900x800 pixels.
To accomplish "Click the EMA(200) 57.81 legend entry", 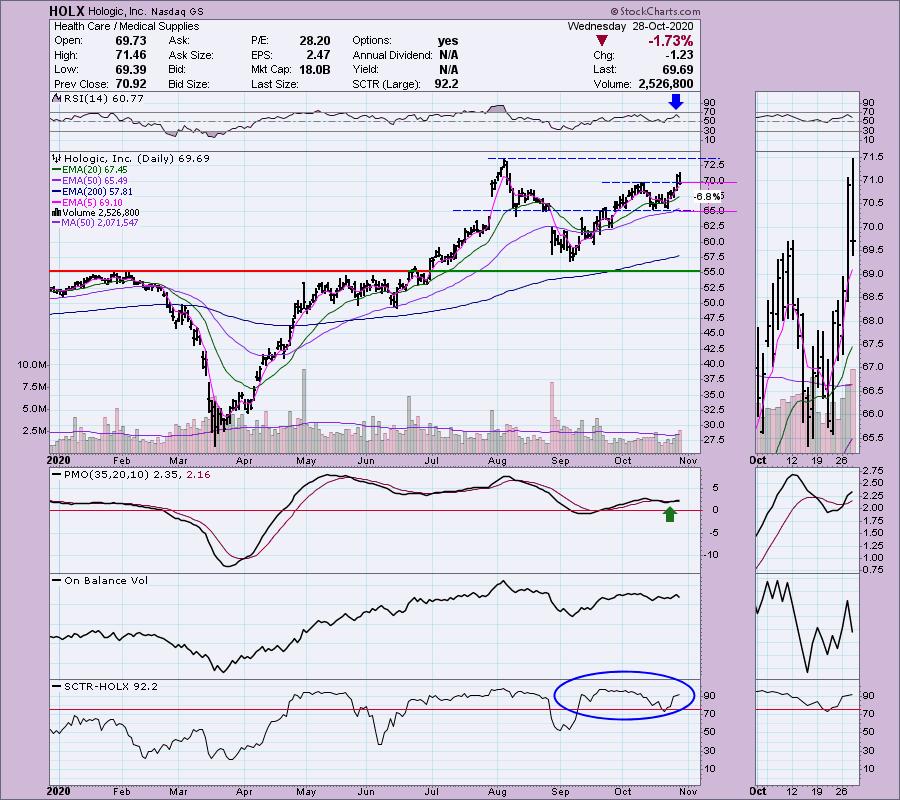I will [98, 192].
